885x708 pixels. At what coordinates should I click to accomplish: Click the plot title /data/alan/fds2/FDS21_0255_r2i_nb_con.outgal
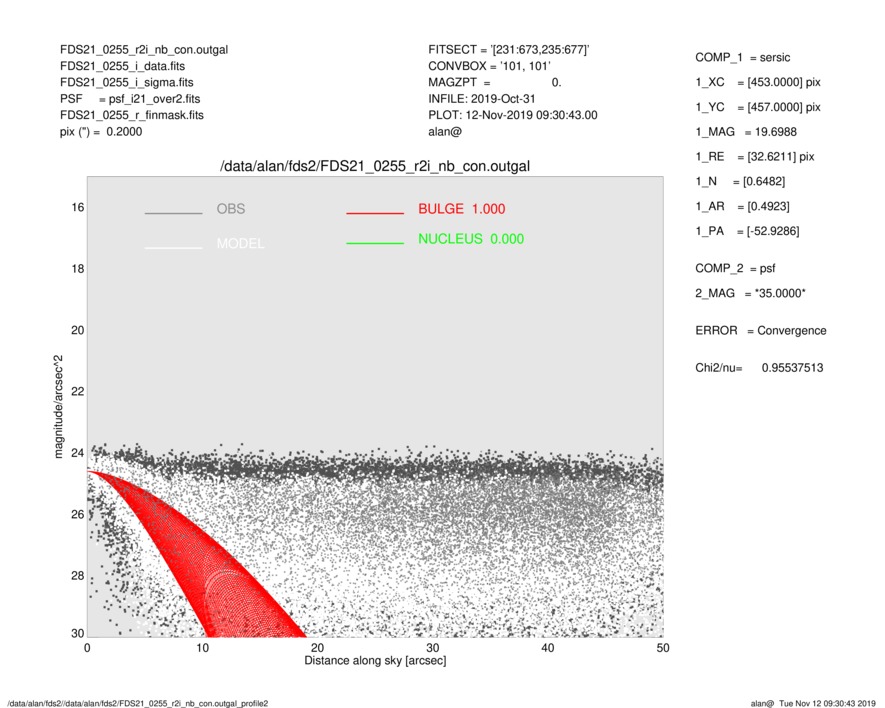coord(375,167)
